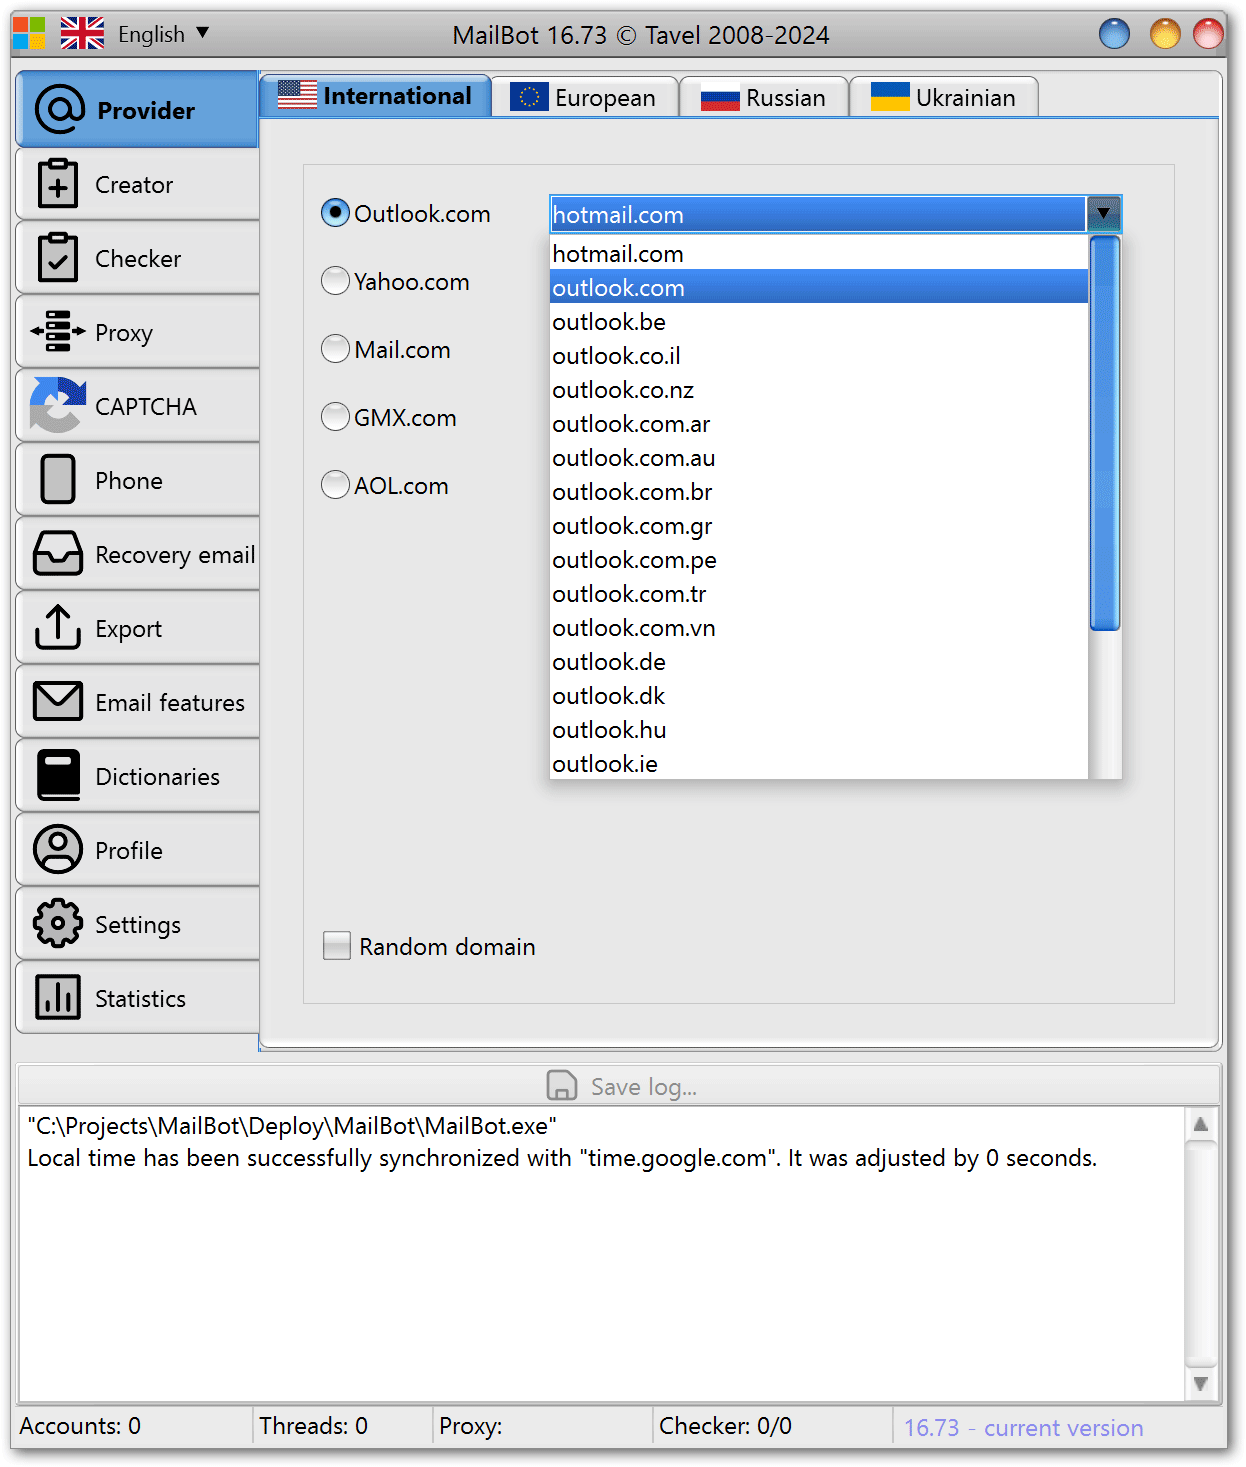Image resolution: width=1246 pixels, height=1467 pixels.
Task: Click the Statistics bar chart icon
Action: [x=58, y=997]
